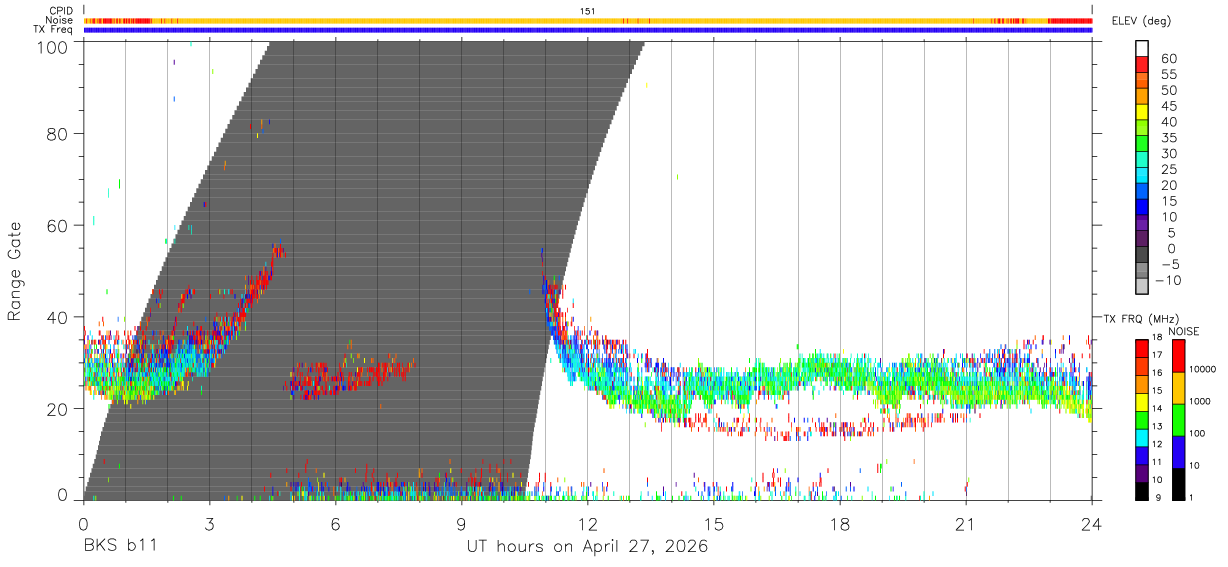Click the '1000' noise legend label
Image resolution: width=1228 pixels, height=567 pixels.
tap(1202, 401)
